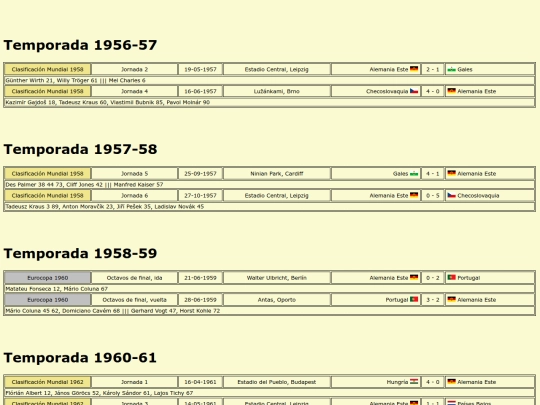
Task: Click East Germany flag in the 16-04-1961 match
Action: [451, 382]
